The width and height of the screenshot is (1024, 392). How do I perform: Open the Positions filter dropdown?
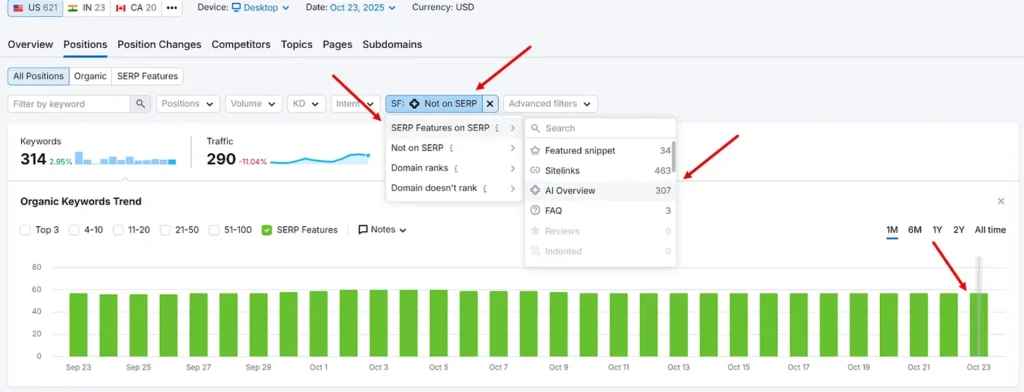click(187, 104)
